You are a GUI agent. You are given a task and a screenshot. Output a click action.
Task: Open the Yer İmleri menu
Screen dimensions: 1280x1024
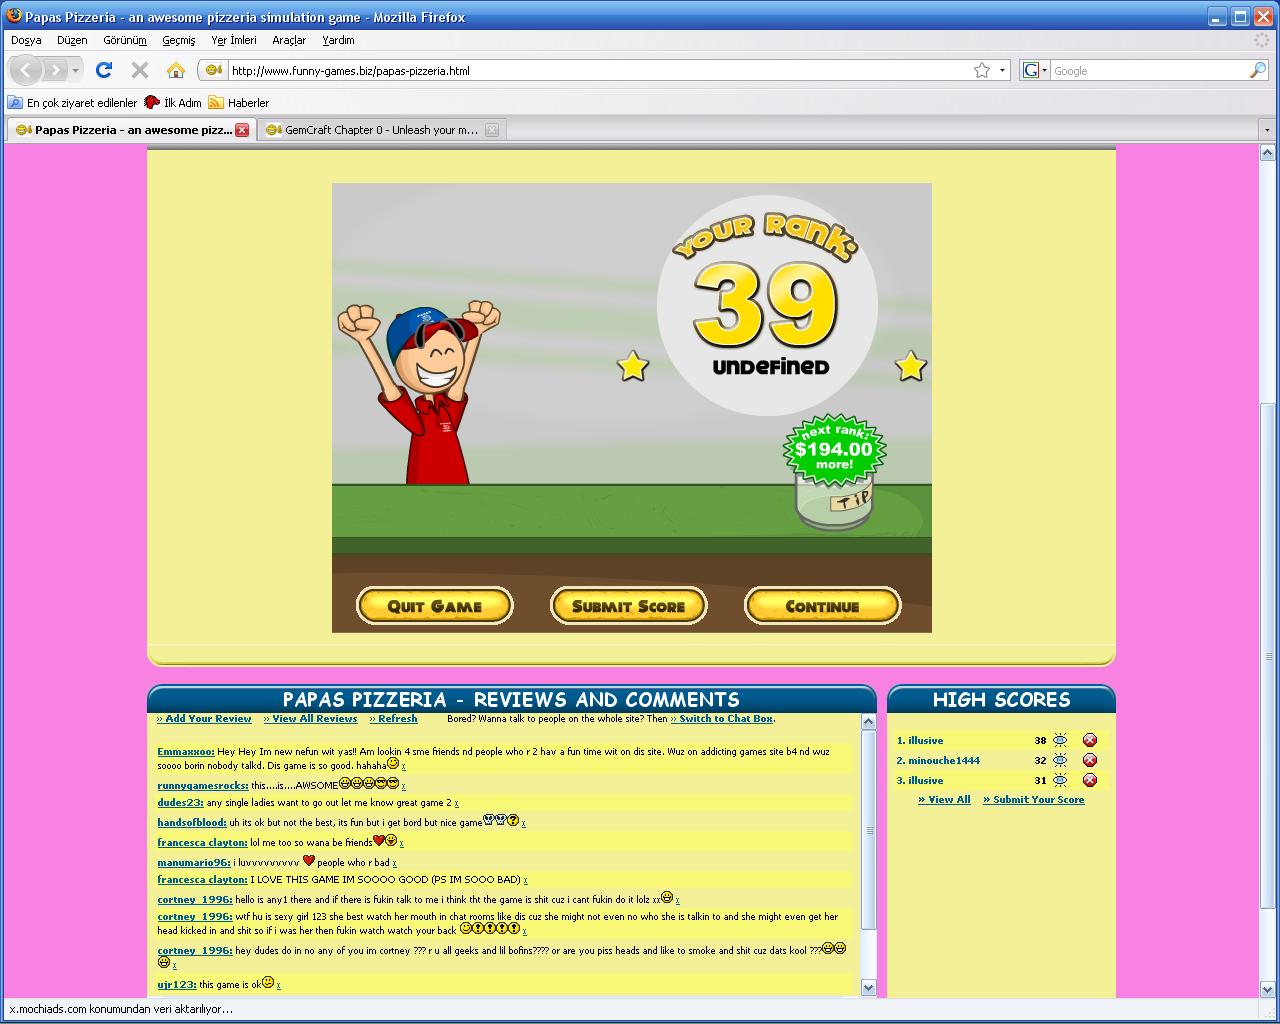tap(234, 40)
